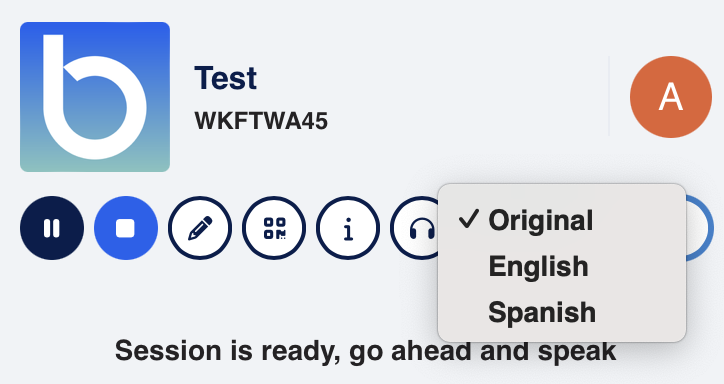Select the session code WKFTWA45
The width and height of the screenshot is (724, 384).
tap(261, 121)
